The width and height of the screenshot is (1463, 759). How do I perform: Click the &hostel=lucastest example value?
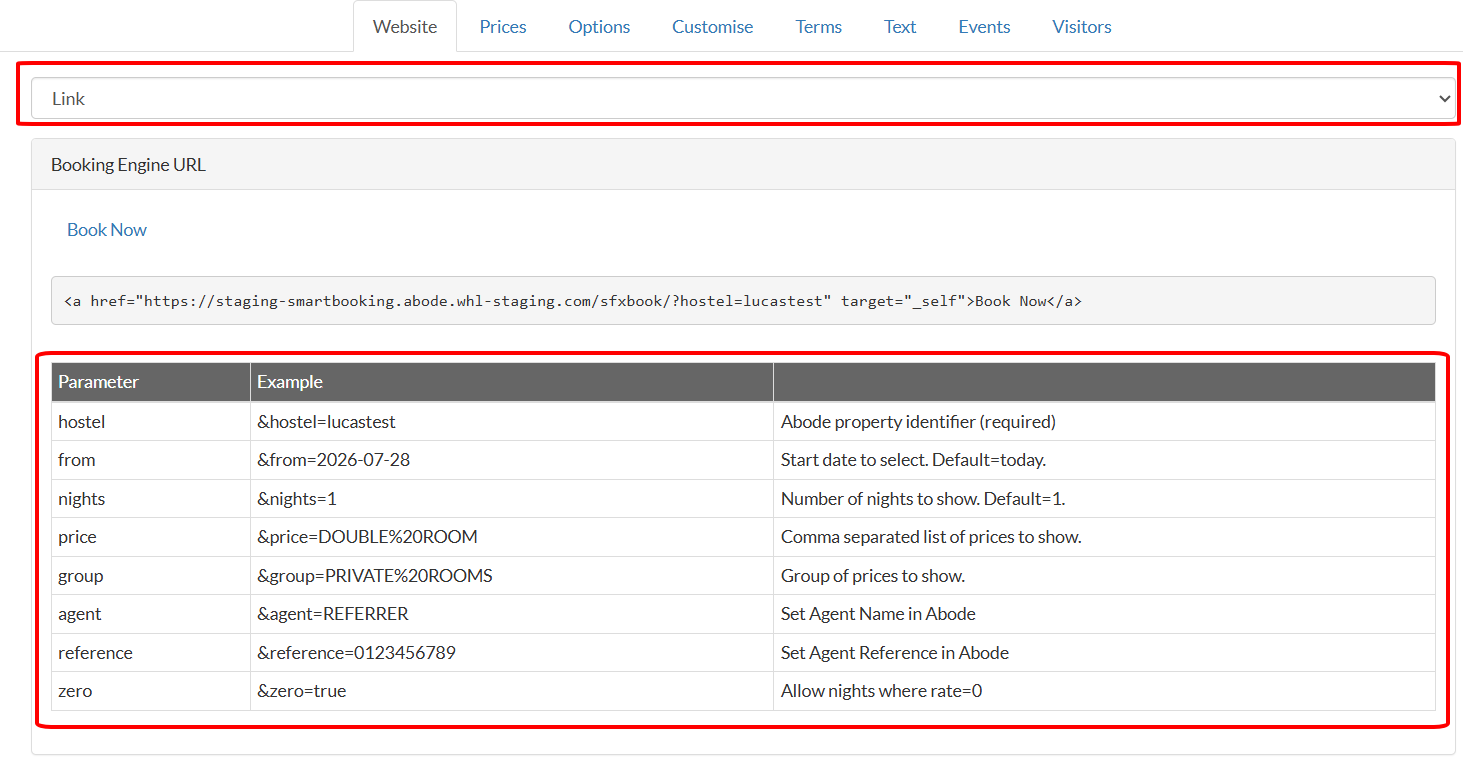[326, 422]
